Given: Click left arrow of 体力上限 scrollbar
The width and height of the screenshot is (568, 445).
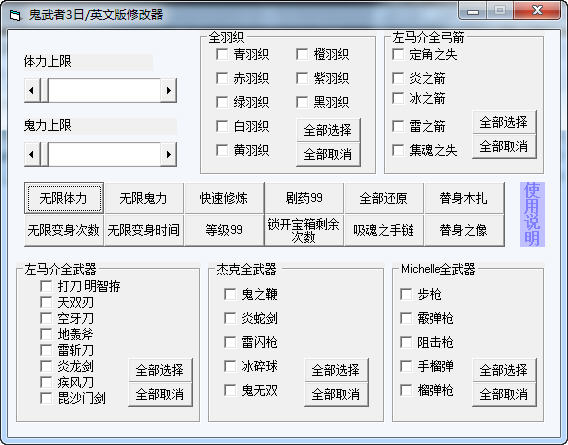Looking at the screenshot, I should point(32,90).
